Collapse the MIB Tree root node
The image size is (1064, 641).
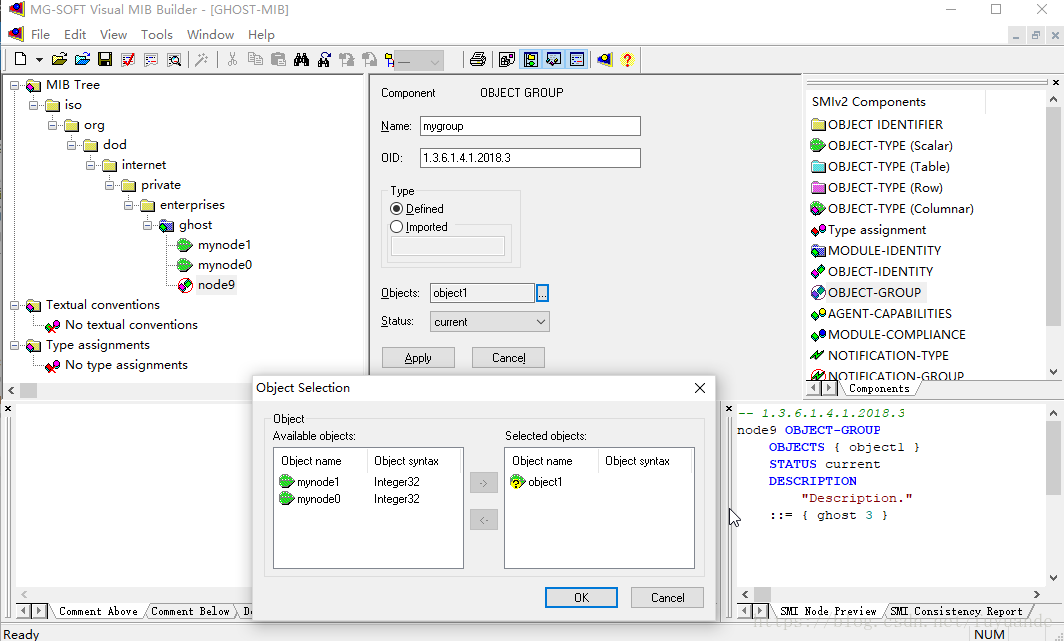pyautogui.click(x=14, y=85)
